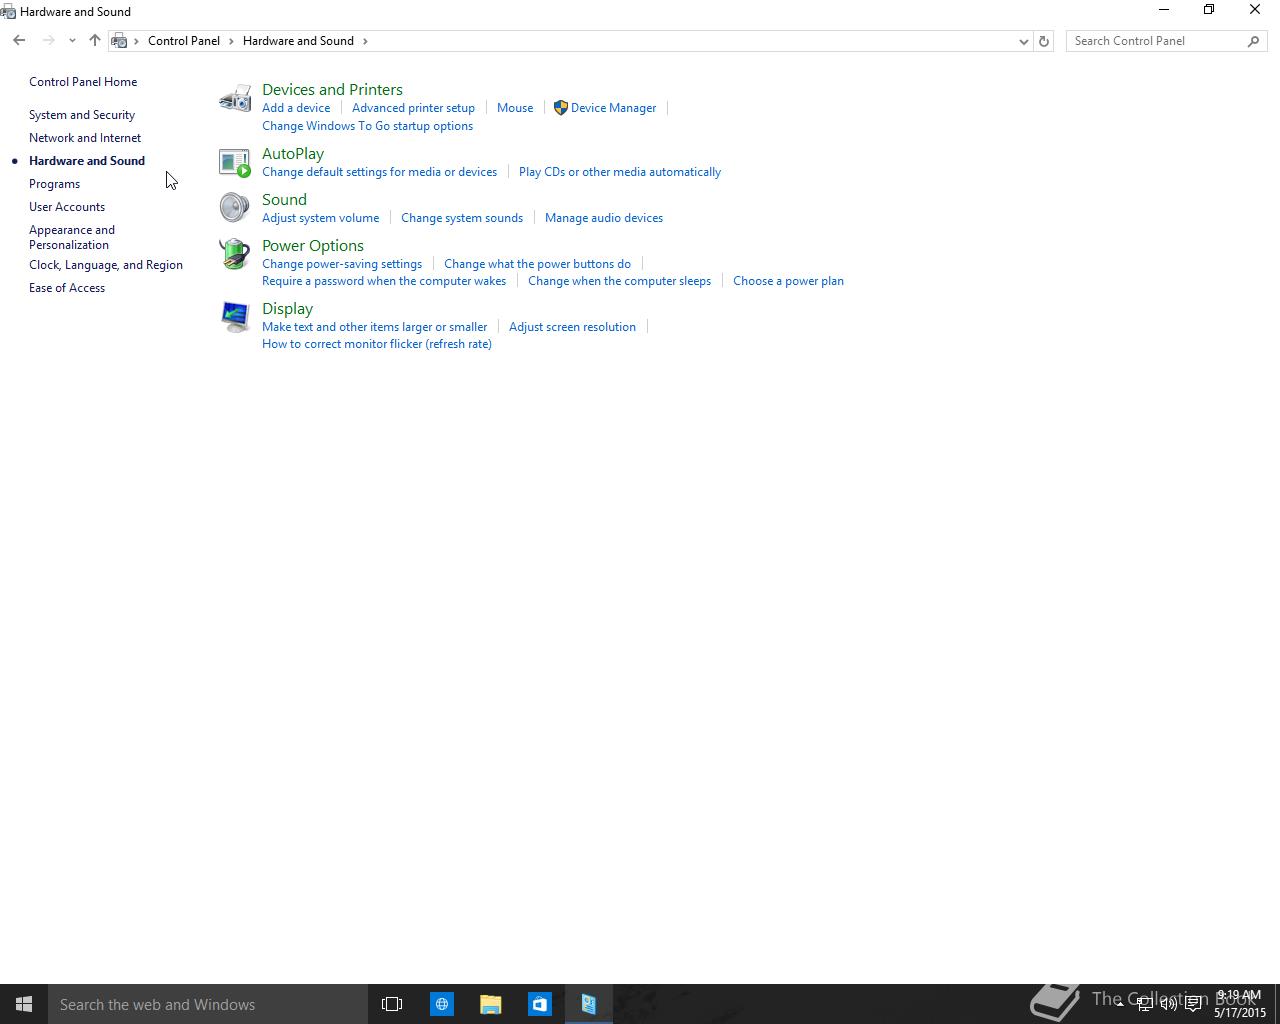Open the AutoPlay heading link
This screenshot has width=1280, height=1024.
point(293,154)
